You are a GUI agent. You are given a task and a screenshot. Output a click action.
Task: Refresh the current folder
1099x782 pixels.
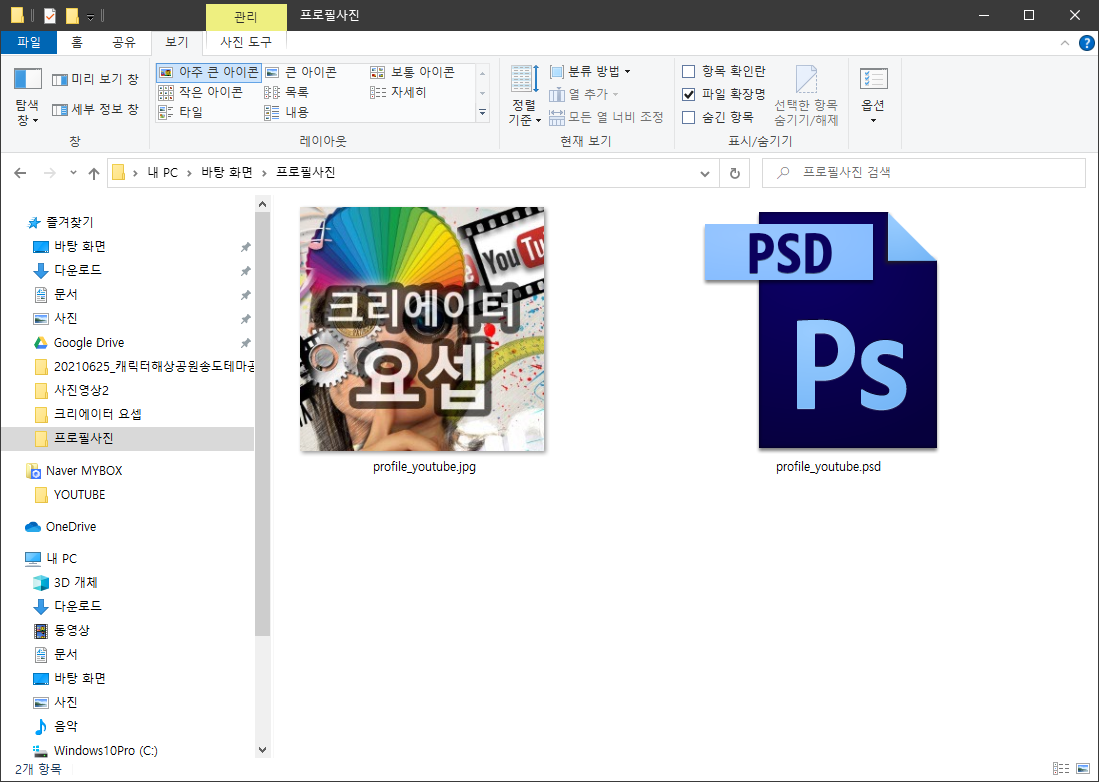pos(735,173)
